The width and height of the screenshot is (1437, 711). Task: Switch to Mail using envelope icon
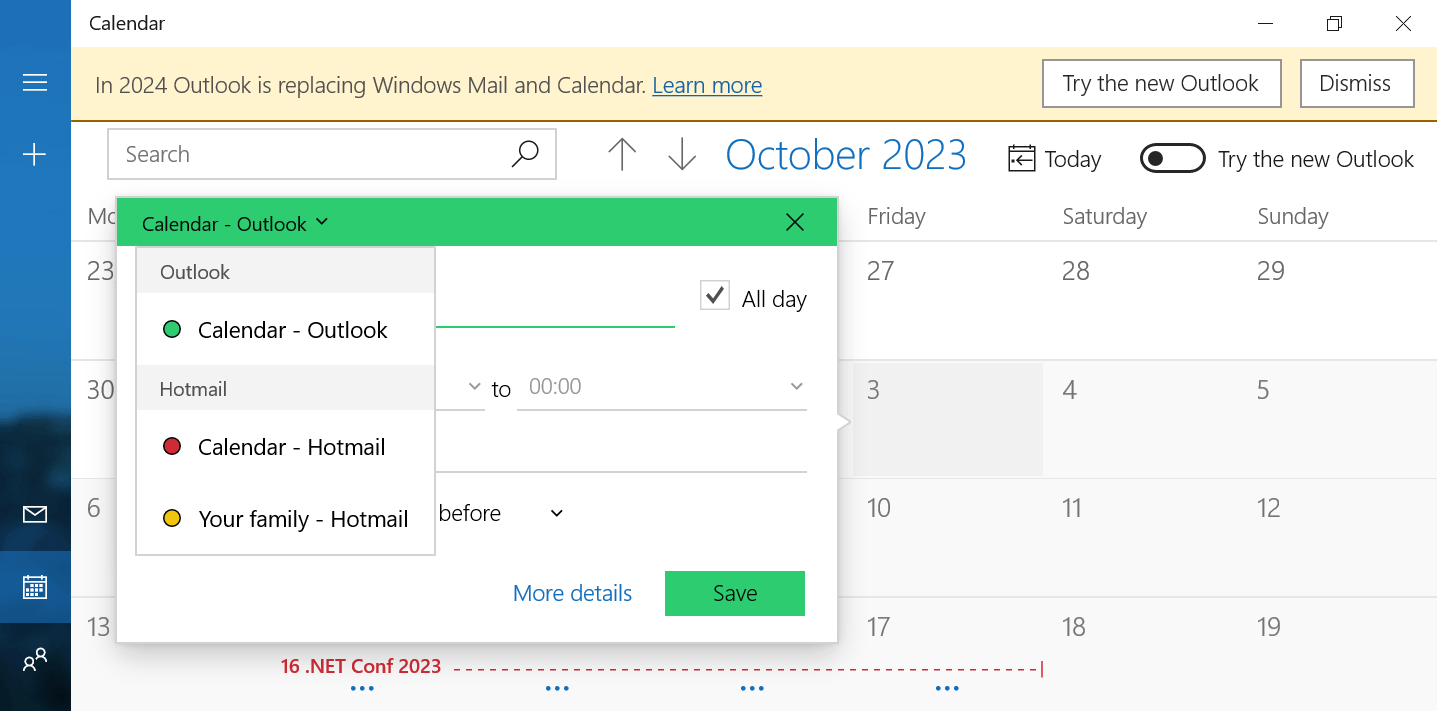[x=35, y=514]
